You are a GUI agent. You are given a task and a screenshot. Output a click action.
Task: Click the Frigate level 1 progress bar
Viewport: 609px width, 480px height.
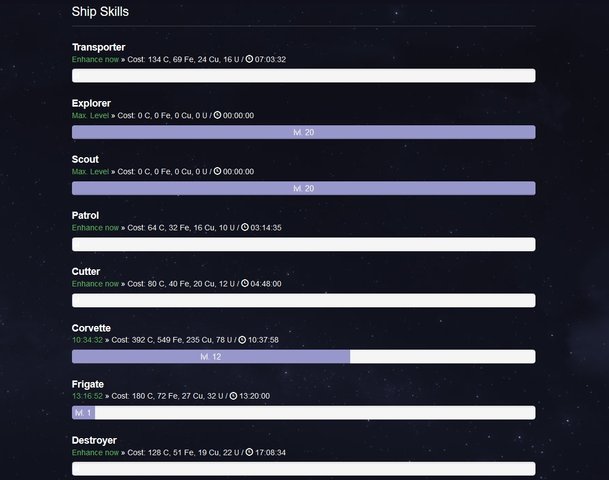click(83, 413)
